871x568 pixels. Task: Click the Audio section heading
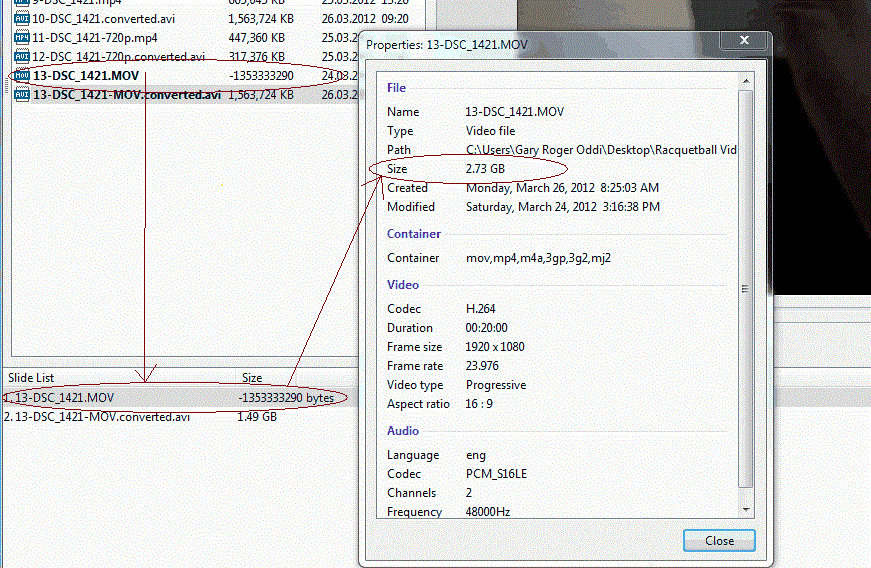tap(403, 431)
